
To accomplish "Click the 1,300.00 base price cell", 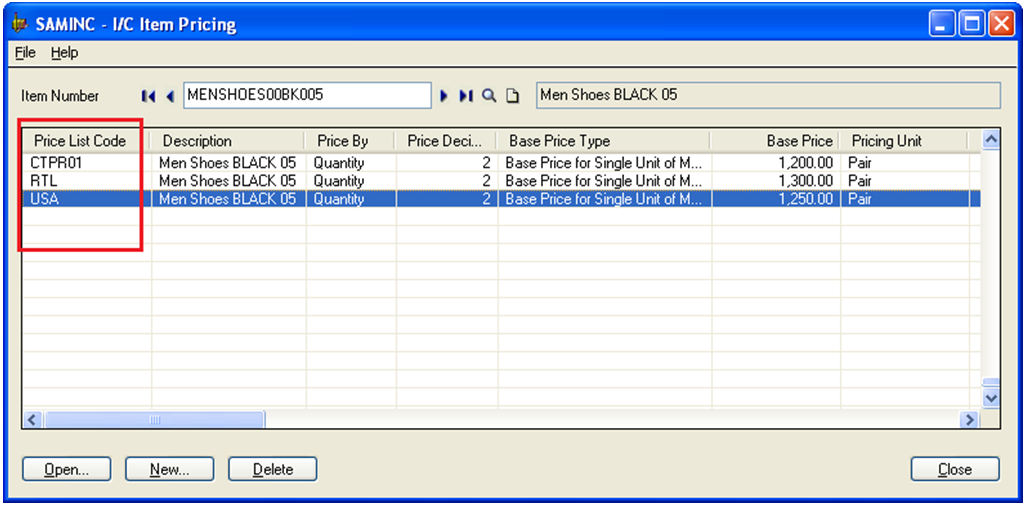I will (x=776, y=181).
